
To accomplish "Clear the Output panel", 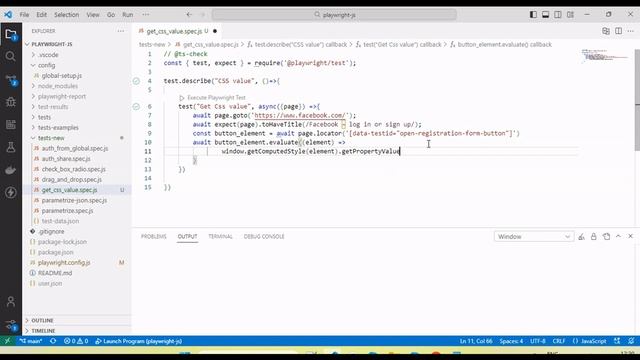I will point(581,237).
